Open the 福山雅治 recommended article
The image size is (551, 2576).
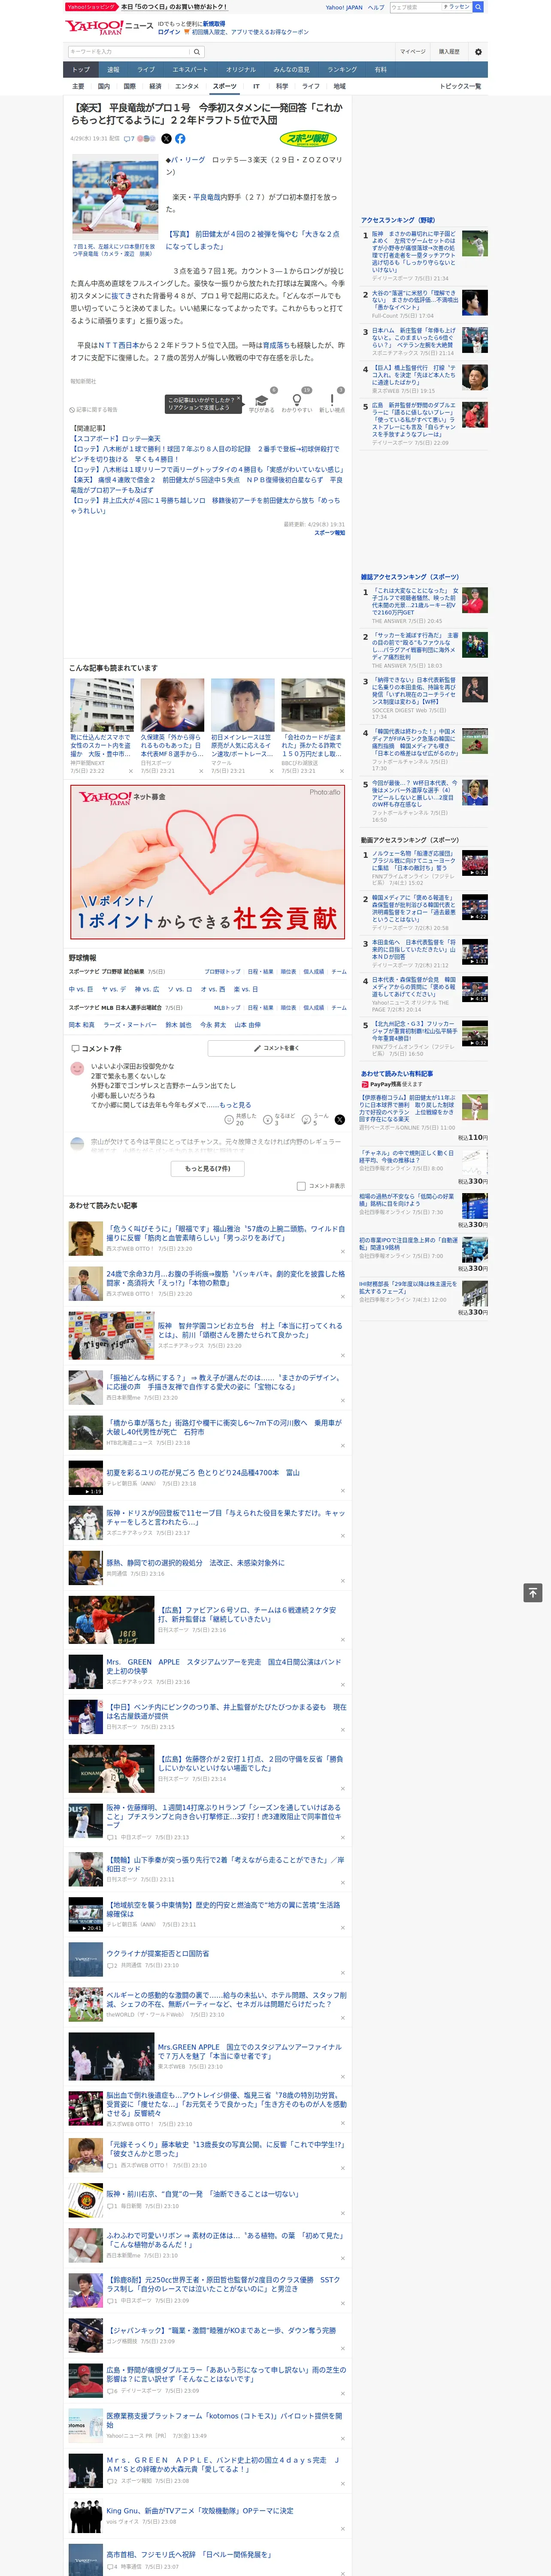[207, 1238]
